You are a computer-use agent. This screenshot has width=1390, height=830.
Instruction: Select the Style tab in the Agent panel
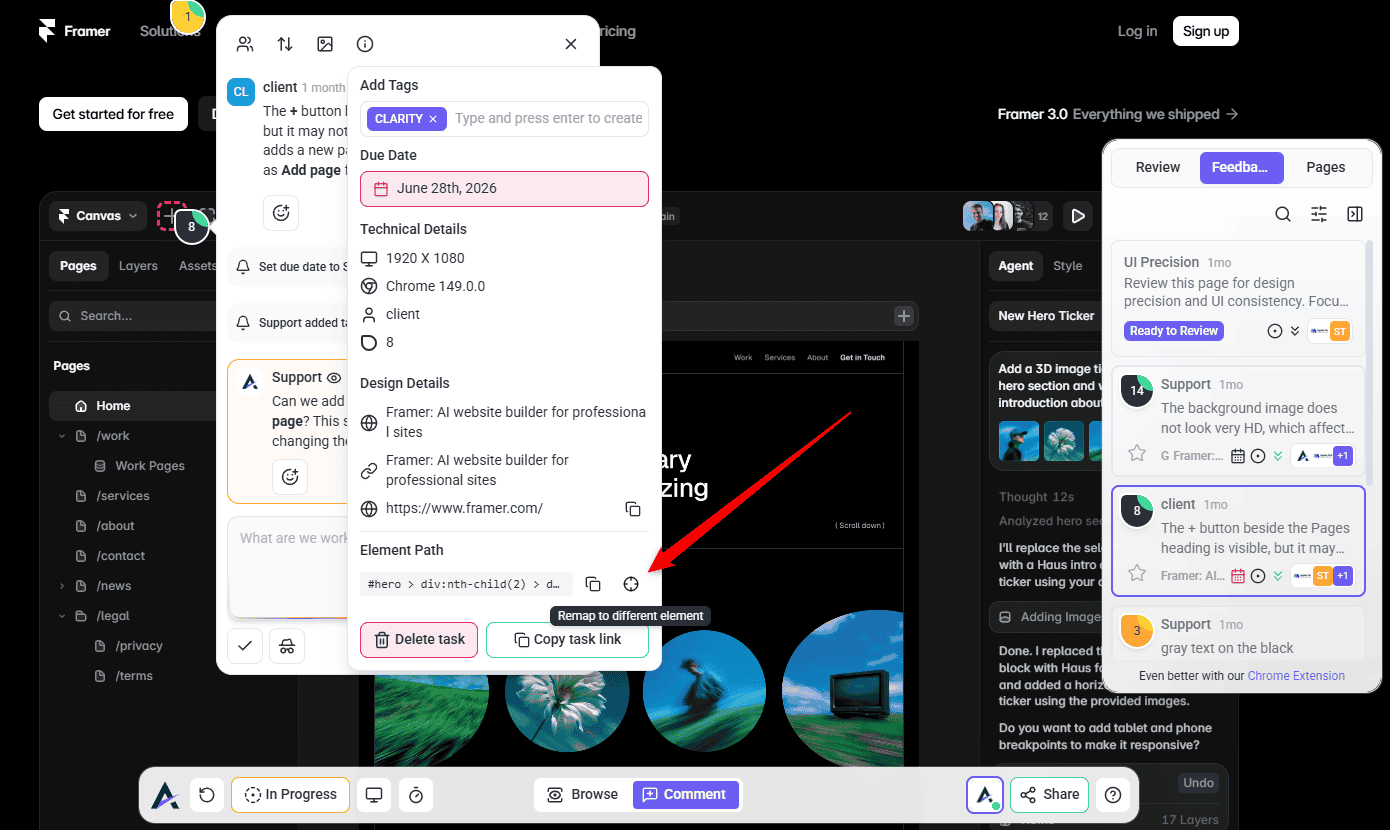[x=1067, y=266]
